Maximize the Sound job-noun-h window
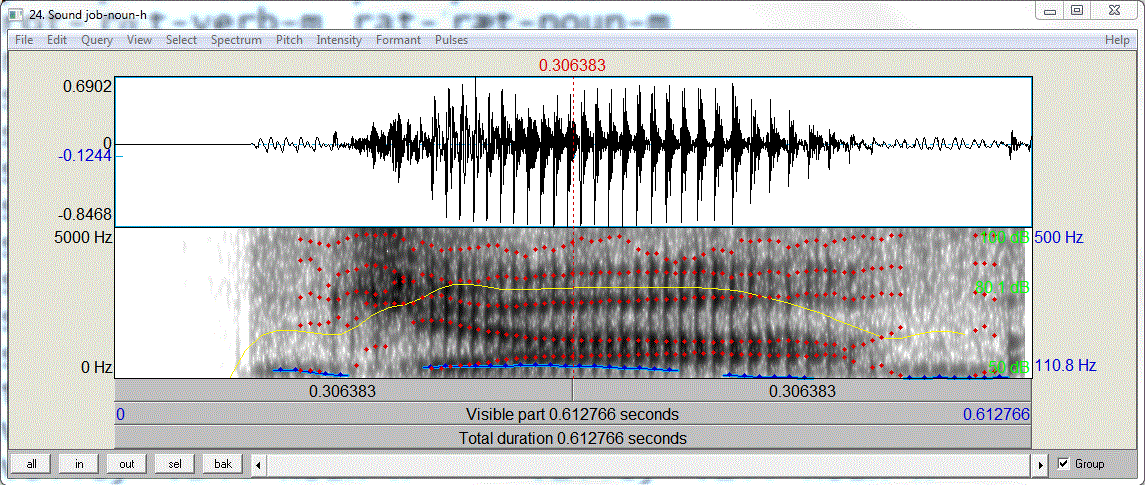Image resolution: width=1145 pixels, height=485 pixels. (1077, 11)
